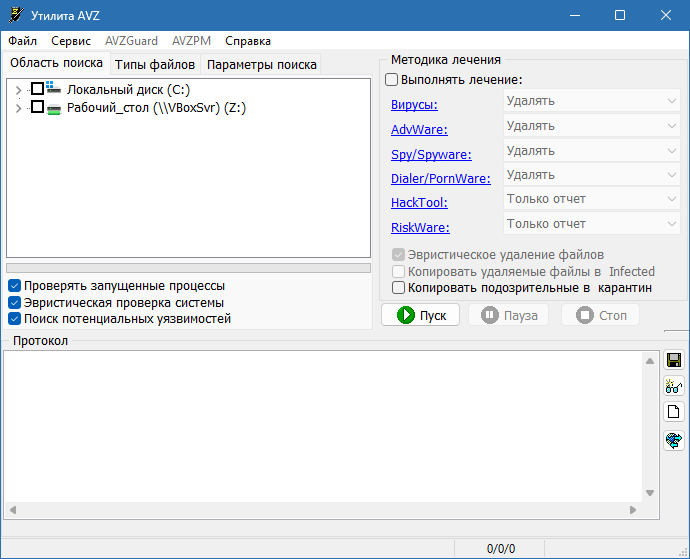Open the AVZGuard menu
This screenshot has width=690, height=559.
tap(131, 41)
